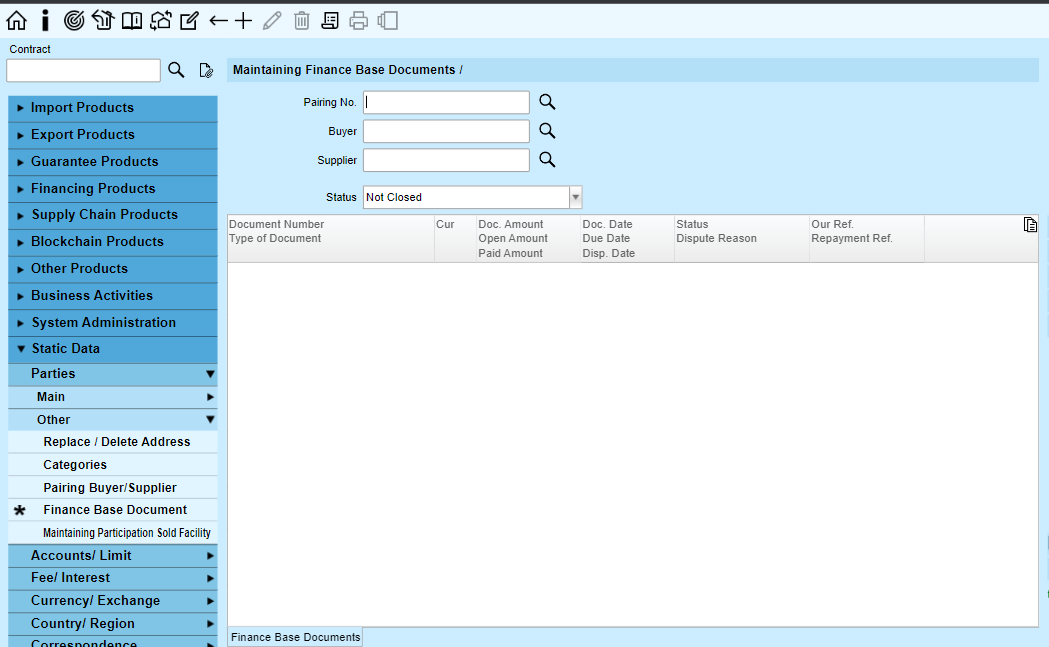Open the info icon in toolbar
Viewport: 1049px width, 647px height.
tap(45, 21)
